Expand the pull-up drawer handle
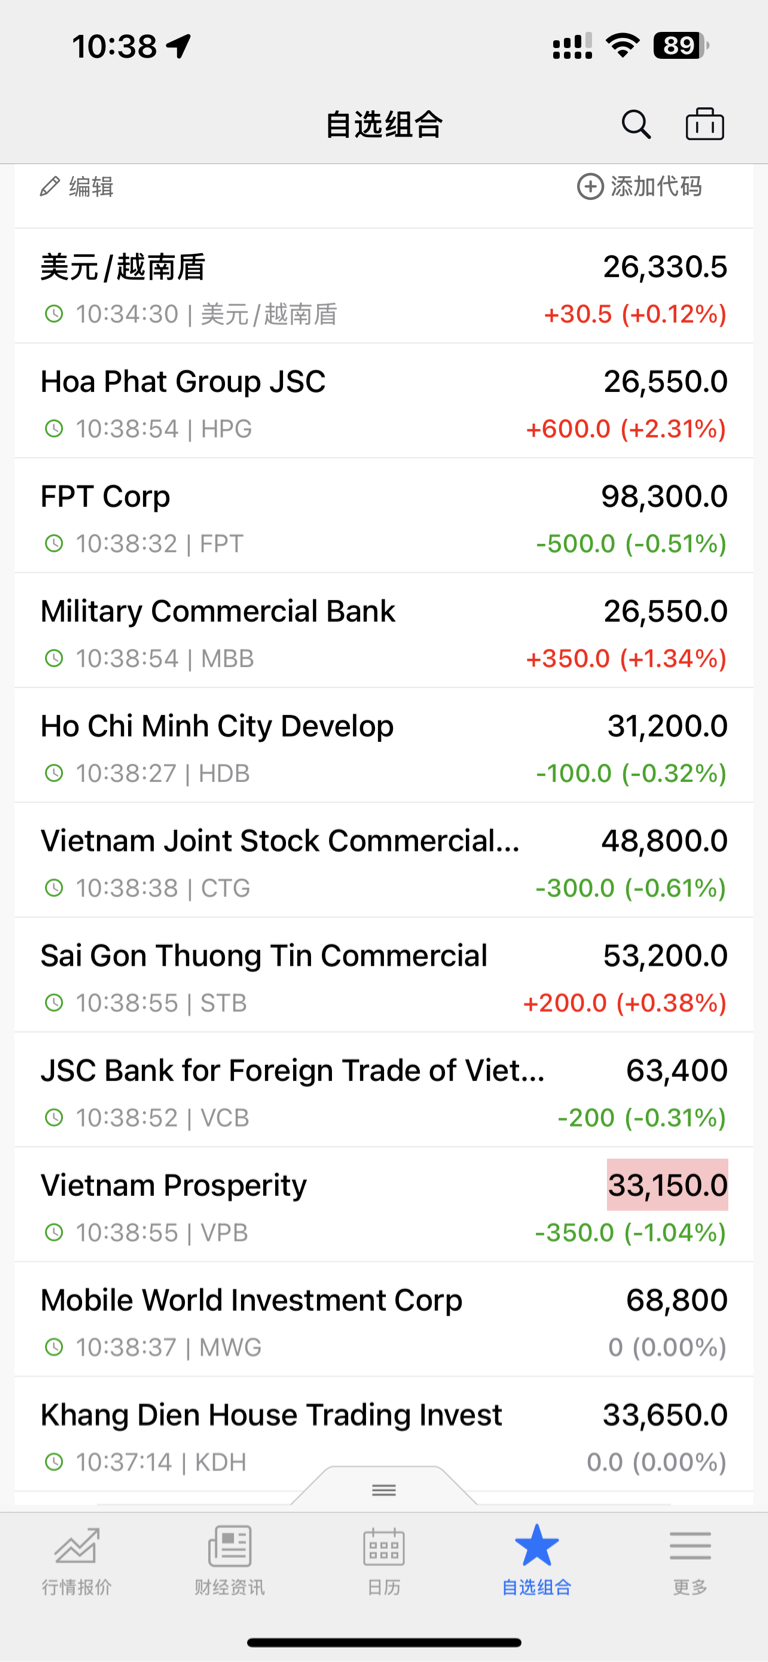 tap(384, 1490)
